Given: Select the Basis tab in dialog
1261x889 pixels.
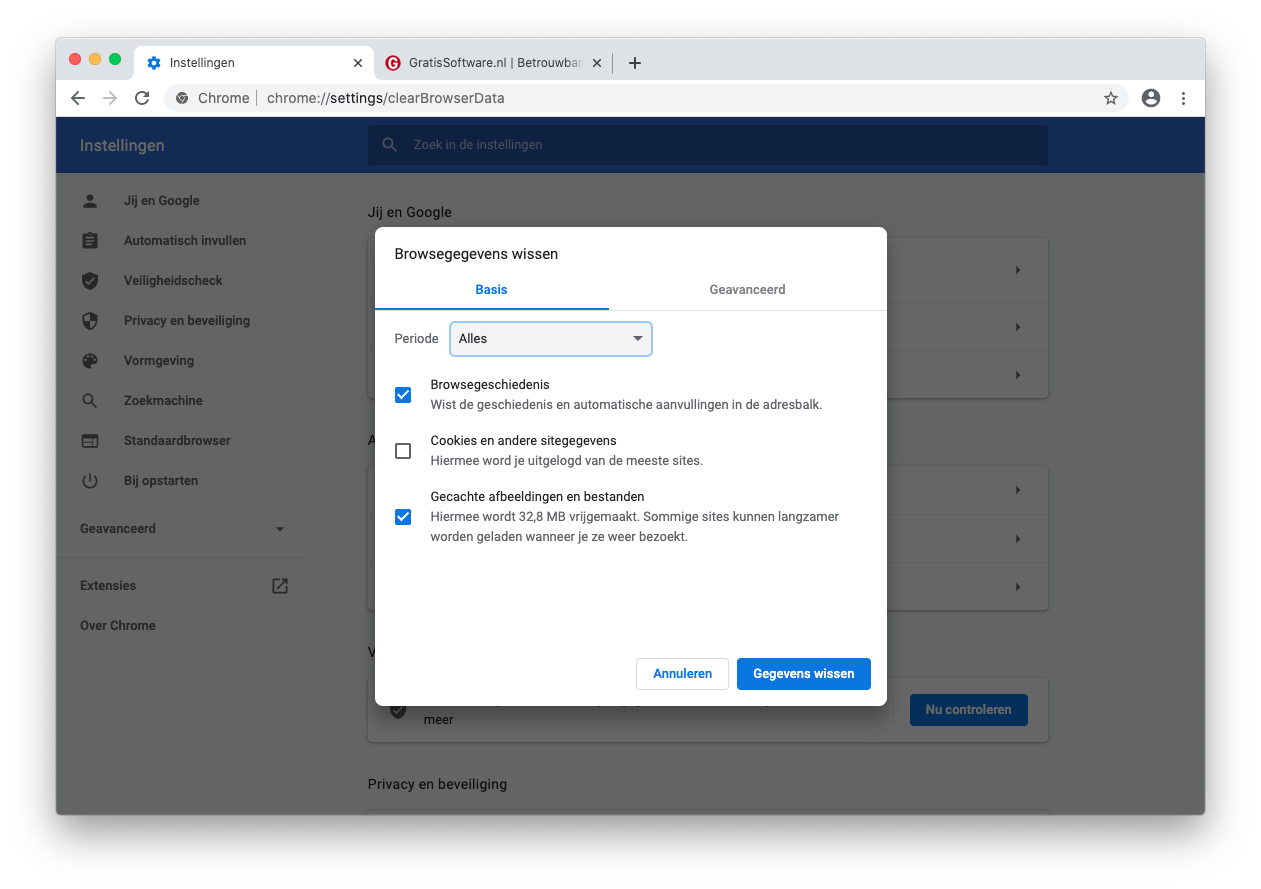Looking at the screenshot, I should point(491,290).
